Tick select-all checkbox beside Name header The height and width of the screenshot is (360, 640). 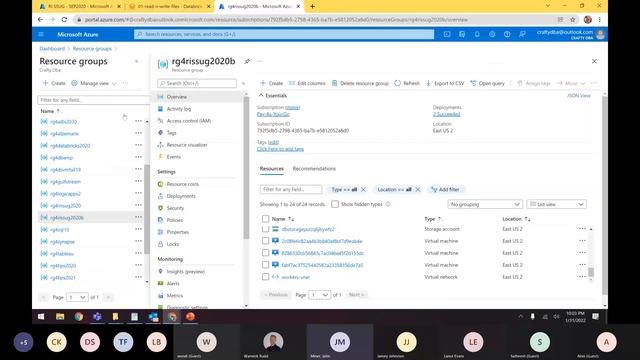(x=265, y=219)
